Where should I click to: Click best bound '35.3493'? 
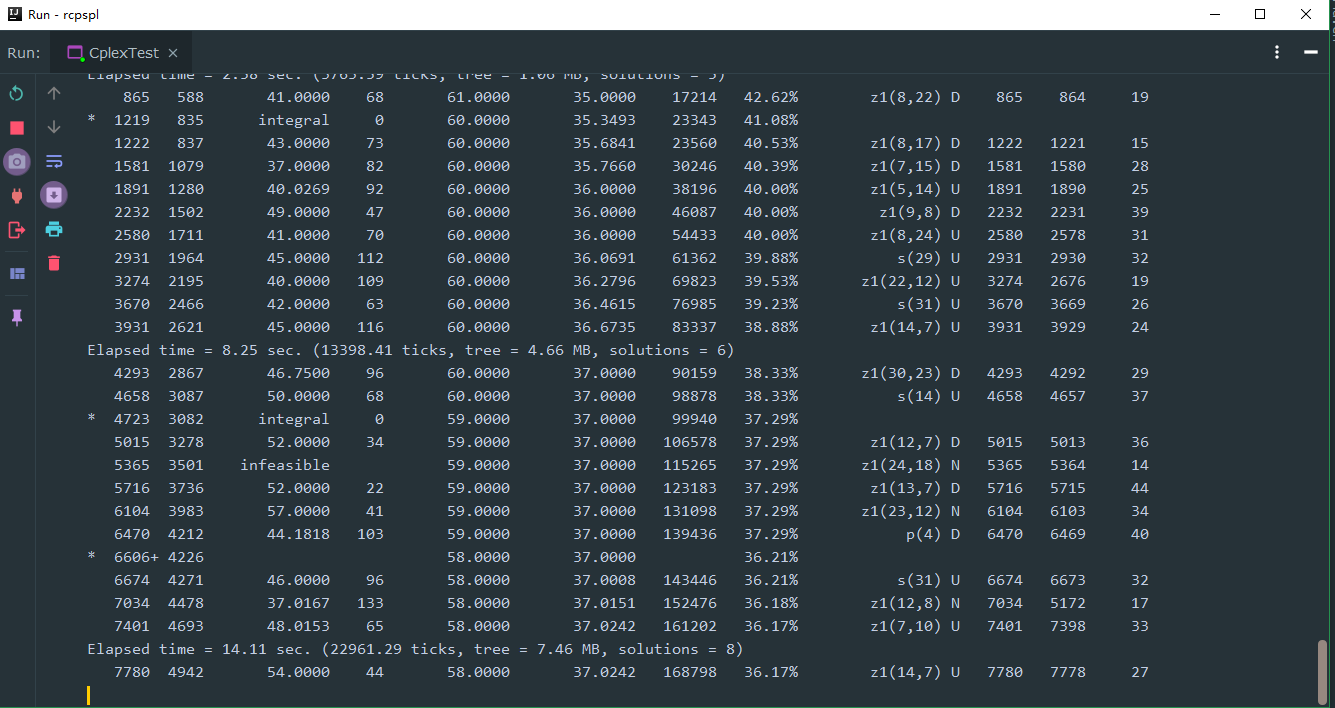(x=604, y=120)
